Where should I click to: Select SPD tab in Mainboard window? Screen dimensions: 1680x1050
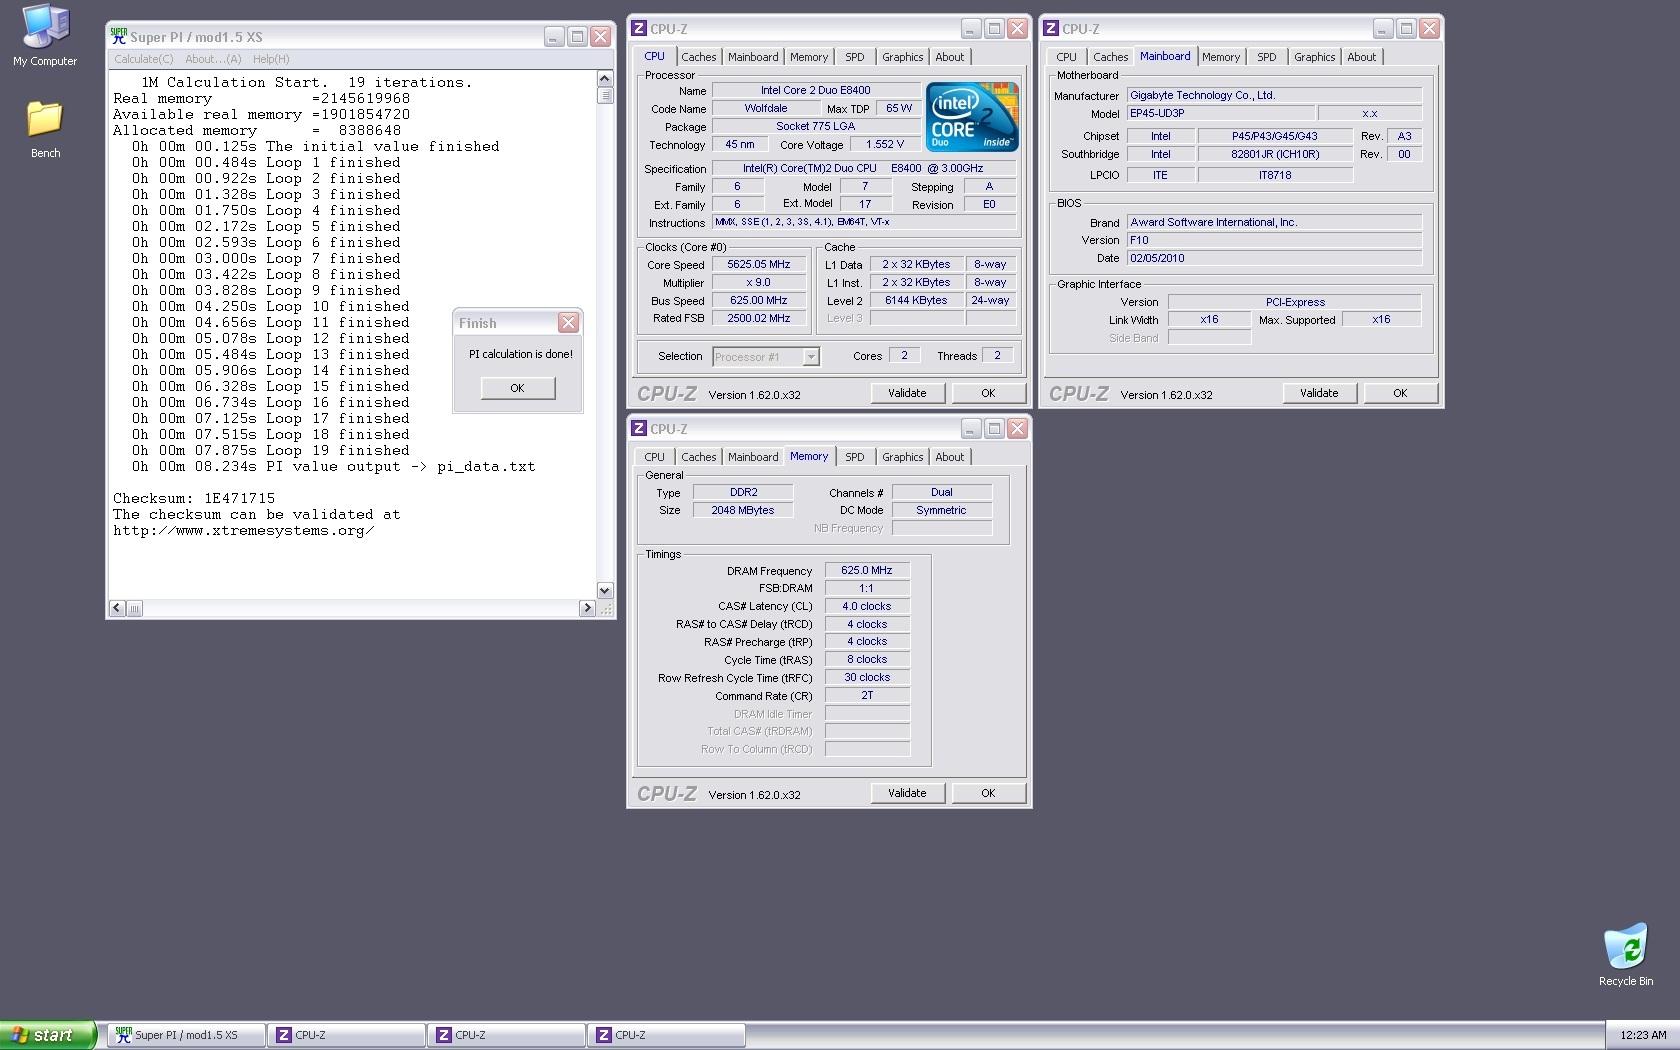pos(1266,57)
